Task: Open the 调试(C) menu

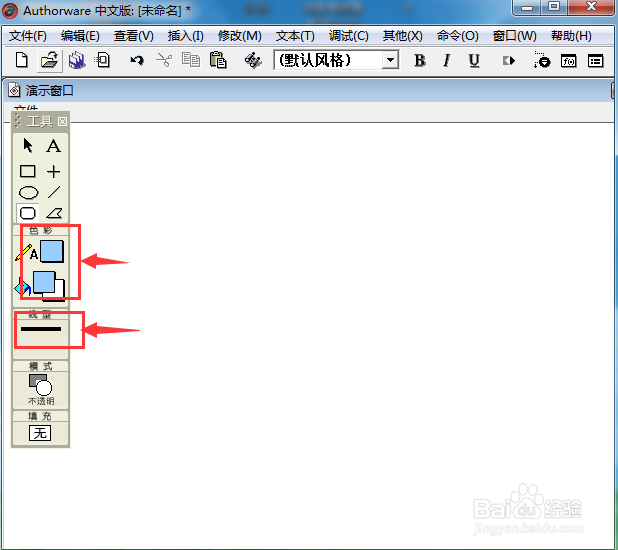Action: click(348, 36)
